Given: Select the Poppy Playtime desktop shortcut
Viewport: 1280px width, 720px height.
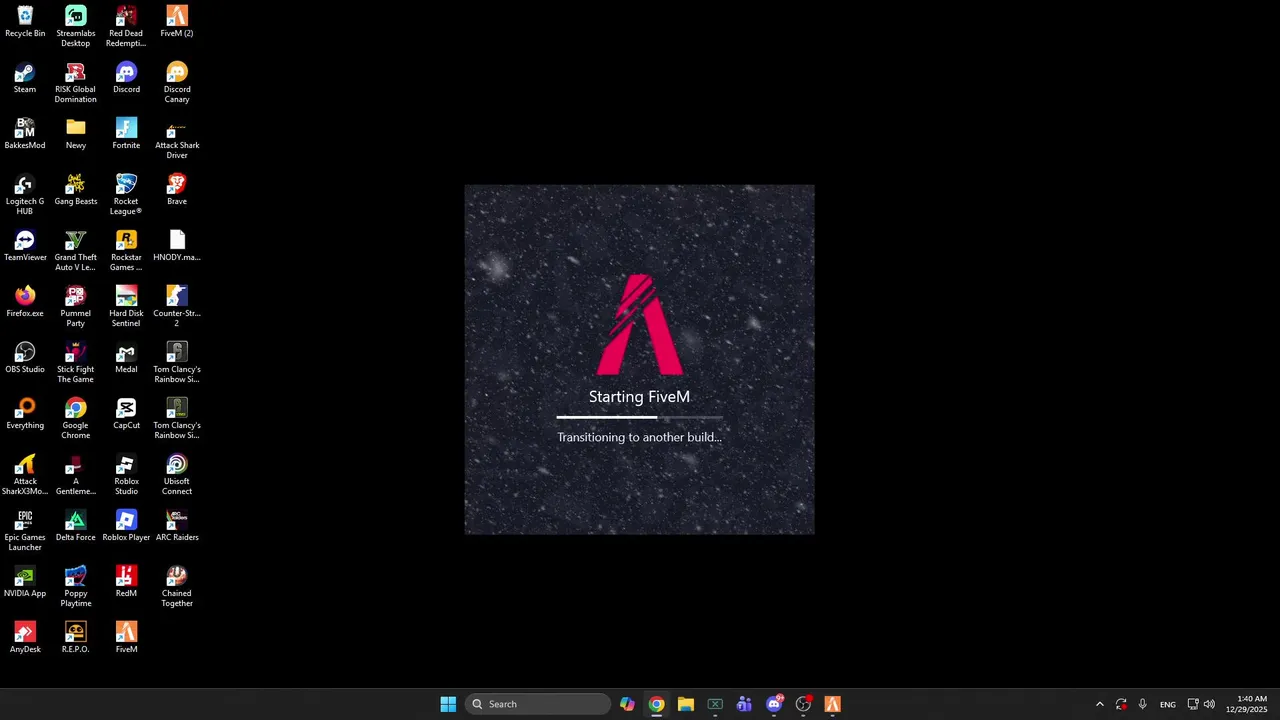Looking at the screenshot, I should (75, 586).
